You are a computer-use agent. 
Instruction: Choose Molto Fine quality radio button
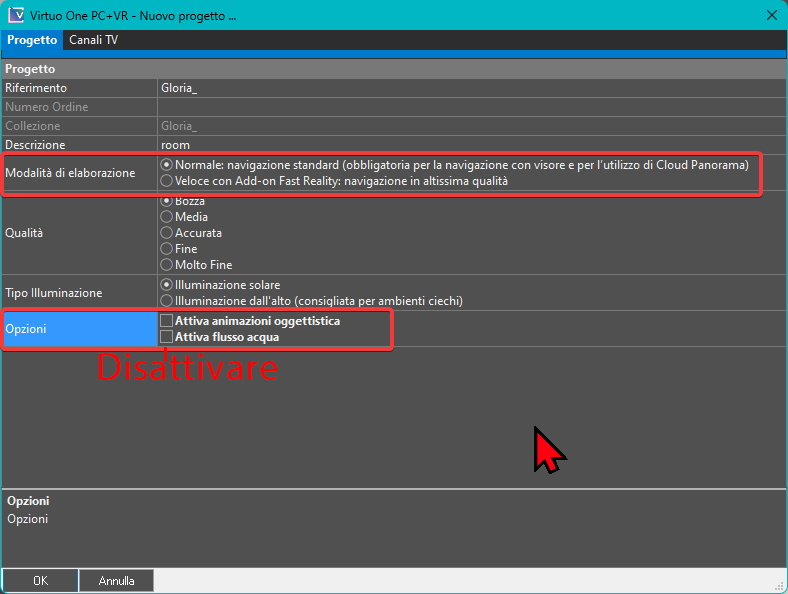tap(166, 265)
